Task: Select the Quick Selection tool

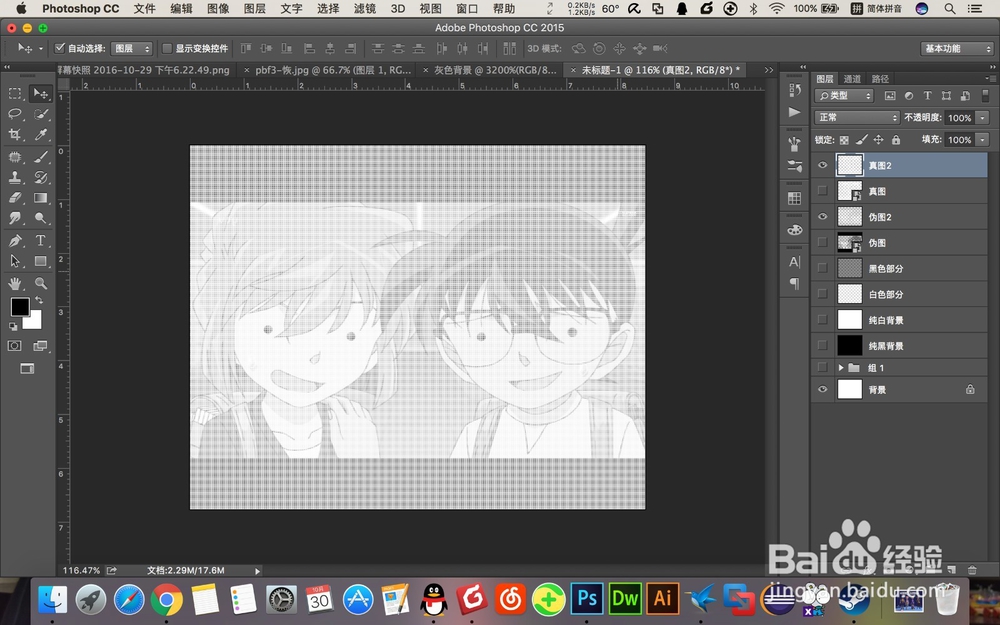Action: [40, 114]
